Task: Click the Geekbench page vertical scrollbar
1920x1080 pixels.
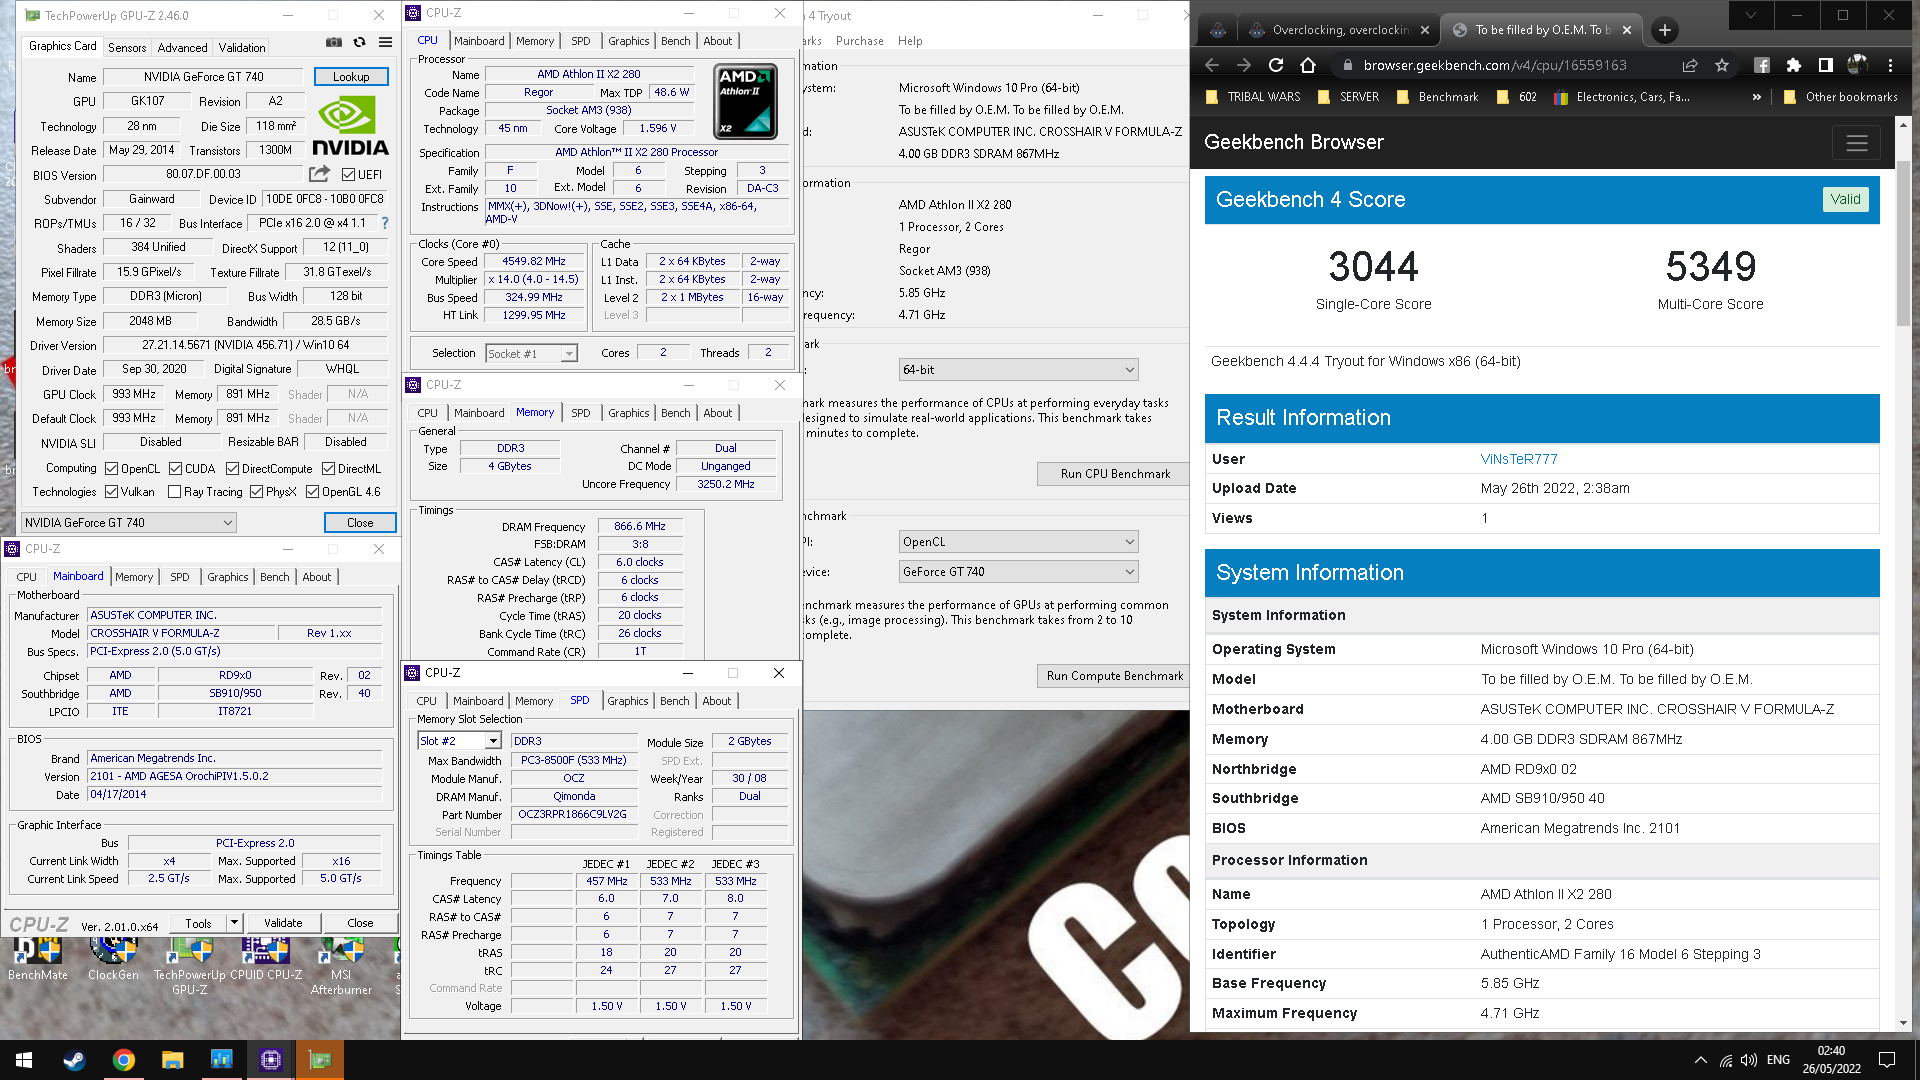Action: click(x=1903, y=245)
